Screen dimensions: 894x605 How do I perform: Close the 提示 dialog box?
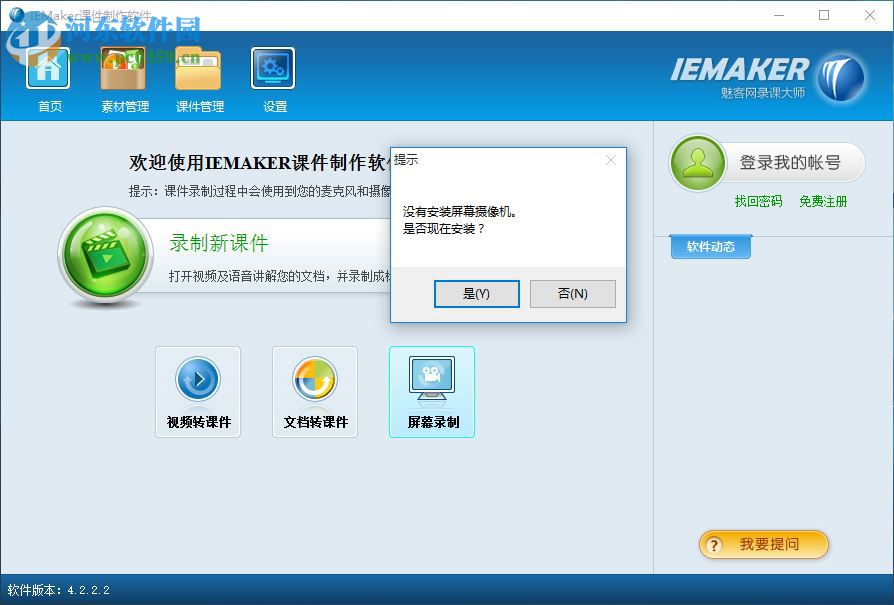611,159
